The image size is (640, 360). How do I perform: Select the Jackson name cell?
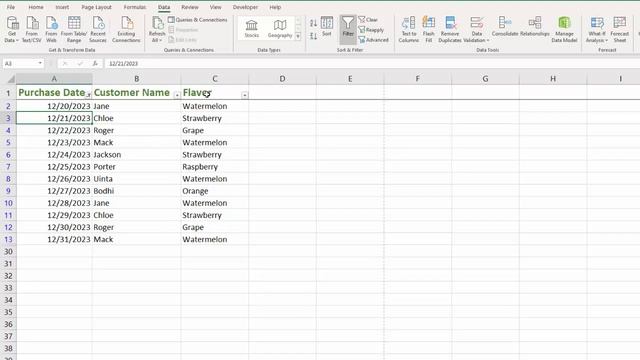point(137,155)
